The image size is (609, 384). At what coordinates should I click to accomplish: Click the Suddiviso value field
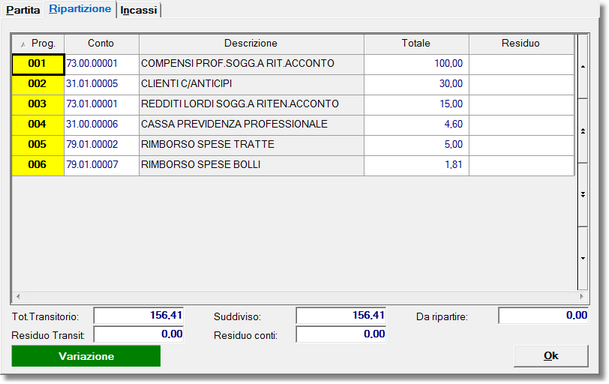341,315
